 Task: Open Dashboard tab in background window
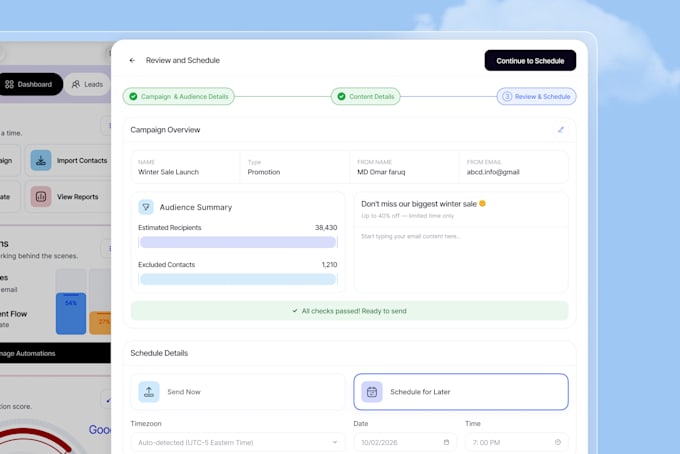click(x=29, y=84)
